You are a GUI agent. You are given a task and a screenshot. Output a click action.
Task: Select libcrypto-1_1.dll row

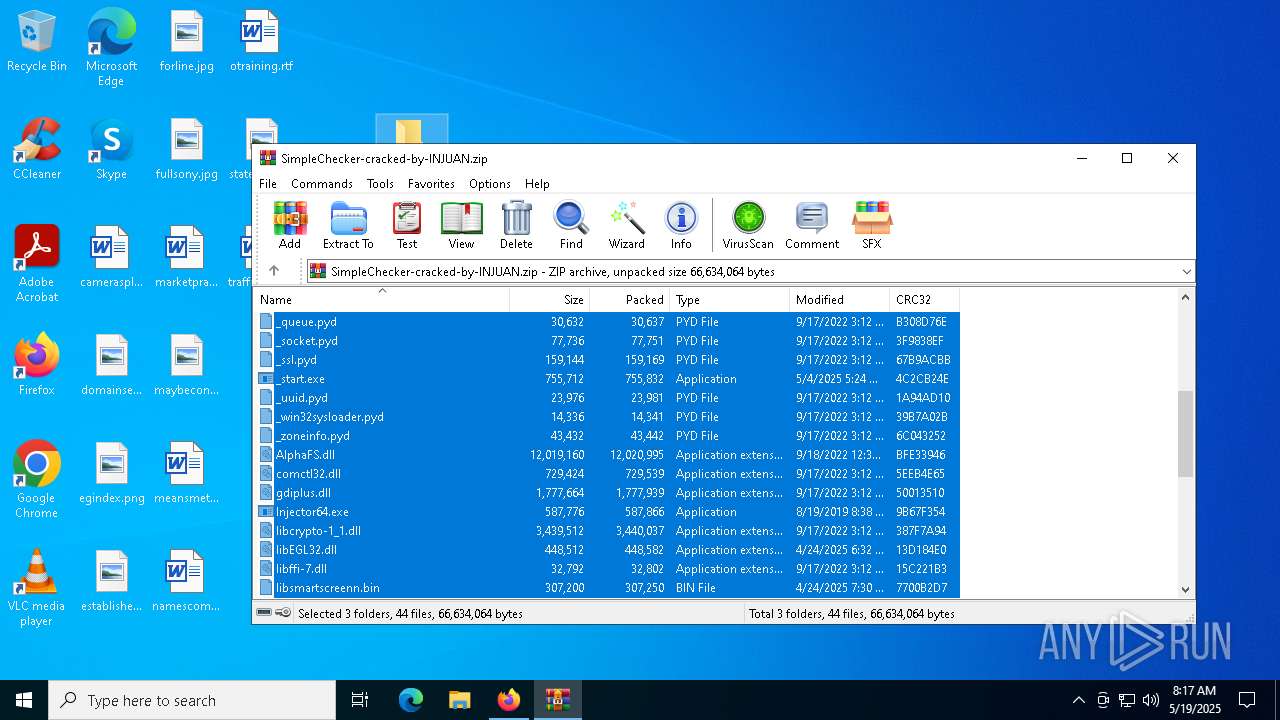pyautogui.click(x=607, y=531)
